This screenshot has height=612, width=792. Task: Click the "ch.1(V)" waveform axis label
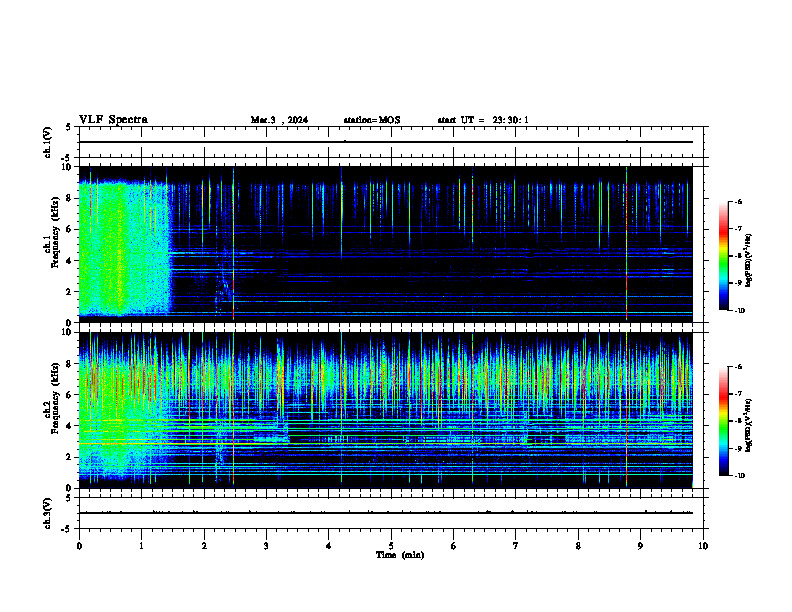pos(47,142)
